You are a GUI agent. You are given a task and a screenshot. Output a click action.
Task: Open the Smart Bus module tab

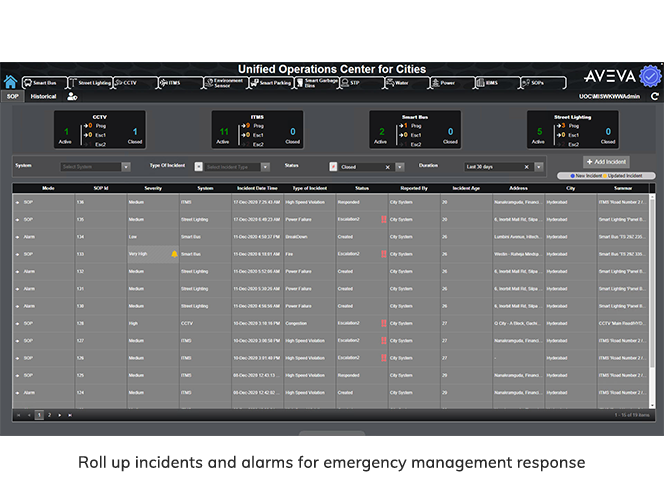click(x=45, y=83)
